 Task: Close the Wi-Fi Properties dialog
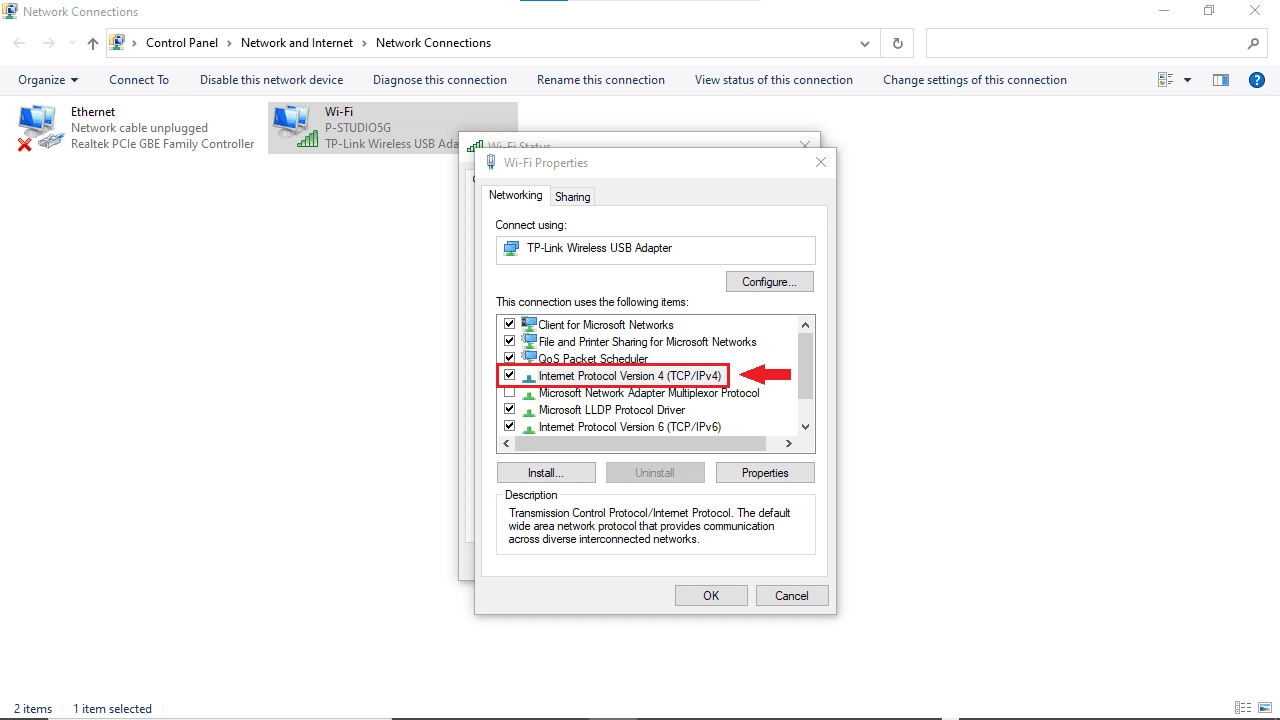pos(821,162)
